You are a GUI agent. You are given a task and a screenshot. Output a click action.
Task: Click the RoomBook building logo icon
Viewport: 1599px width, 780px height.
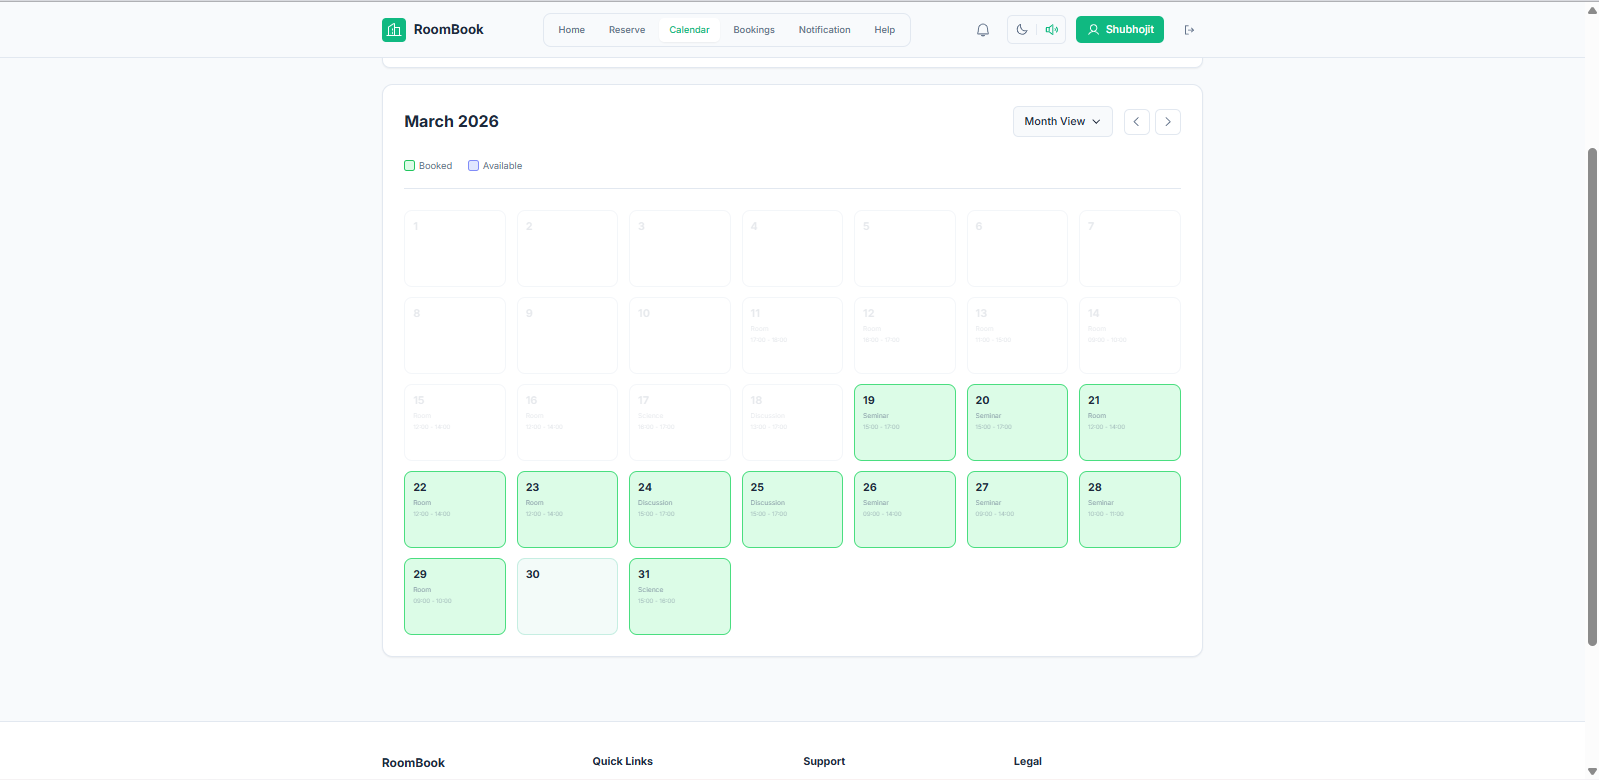click(x=394, y=30)
